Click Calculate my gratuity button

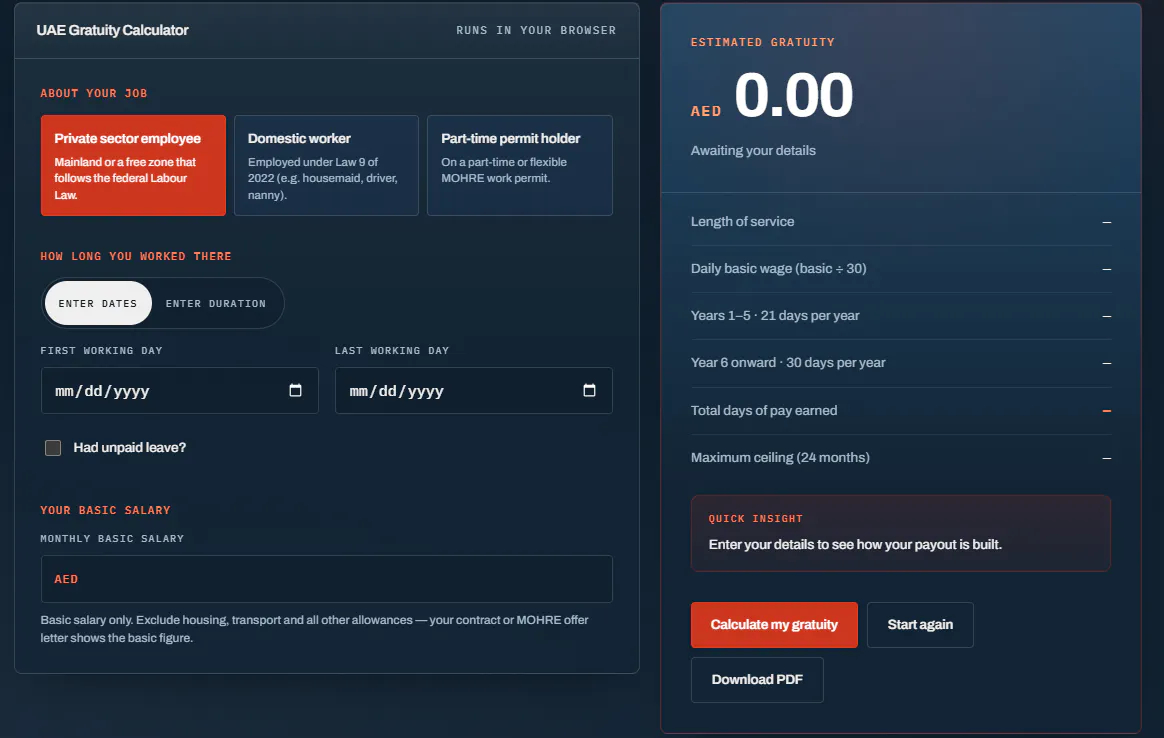(x=774, y=625)
